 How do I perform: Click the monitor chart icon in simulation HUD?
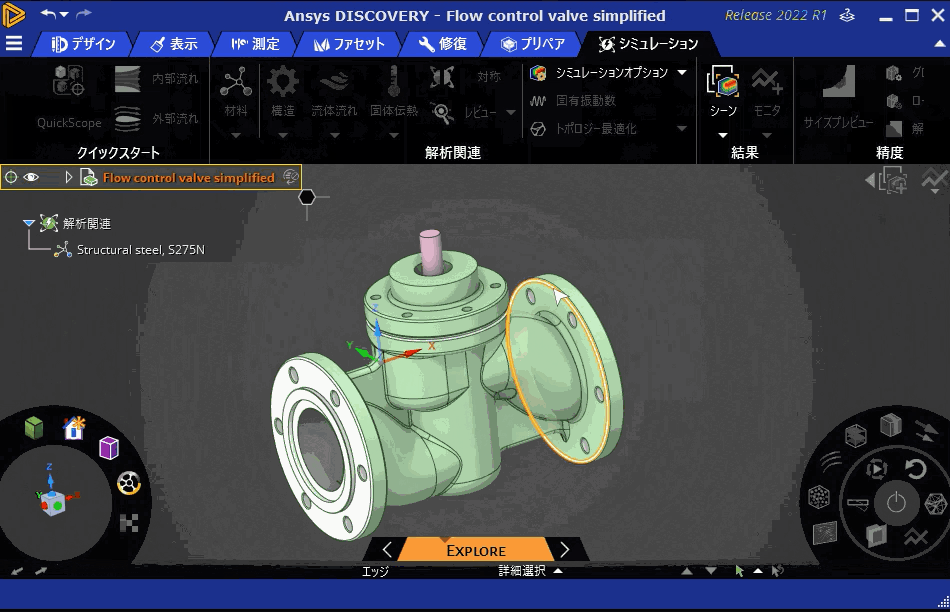(x=915, y=537)
